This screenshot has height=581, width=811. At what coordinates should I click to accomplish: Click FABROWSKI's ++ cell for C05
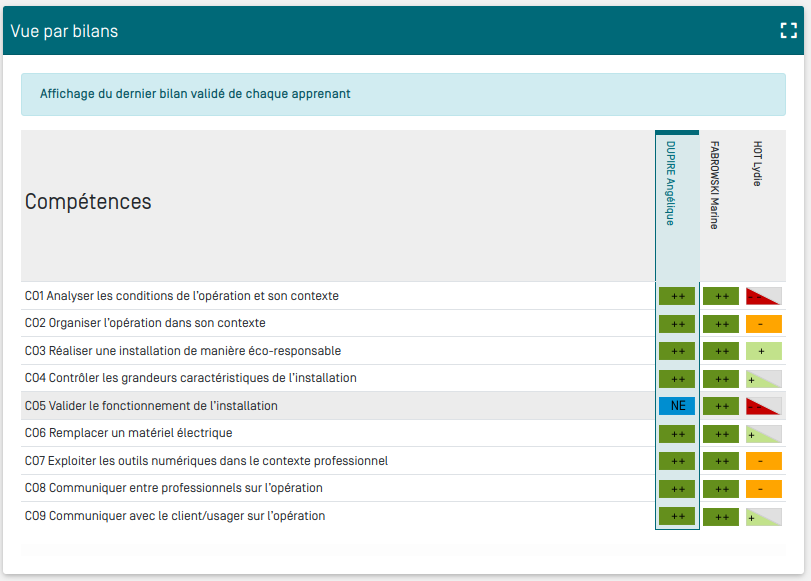720,406
